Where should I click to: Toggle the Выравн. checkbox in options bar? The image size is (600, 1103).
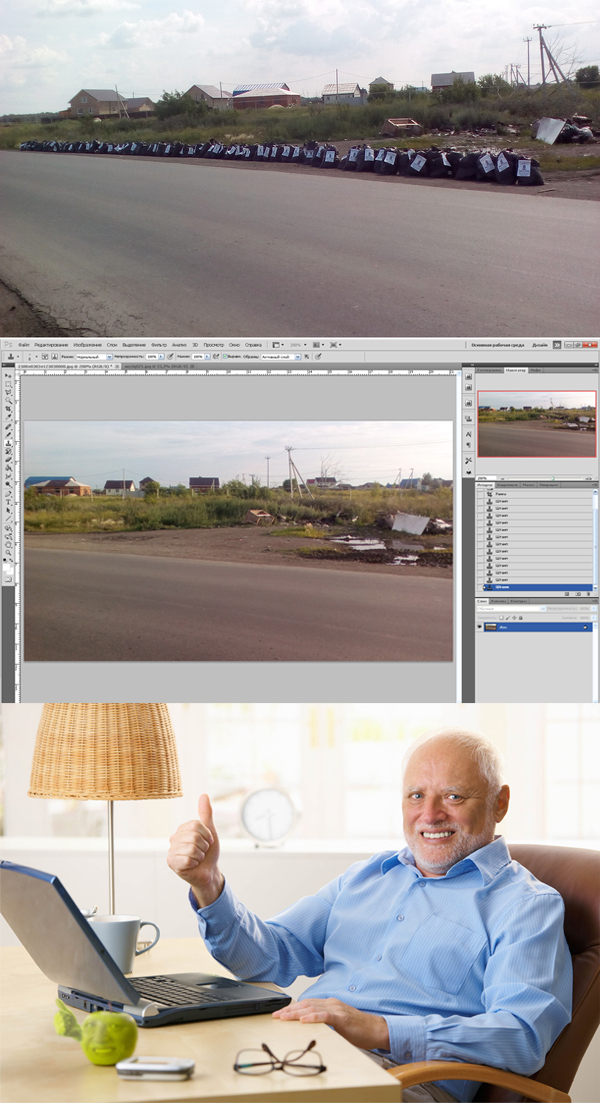224,356
